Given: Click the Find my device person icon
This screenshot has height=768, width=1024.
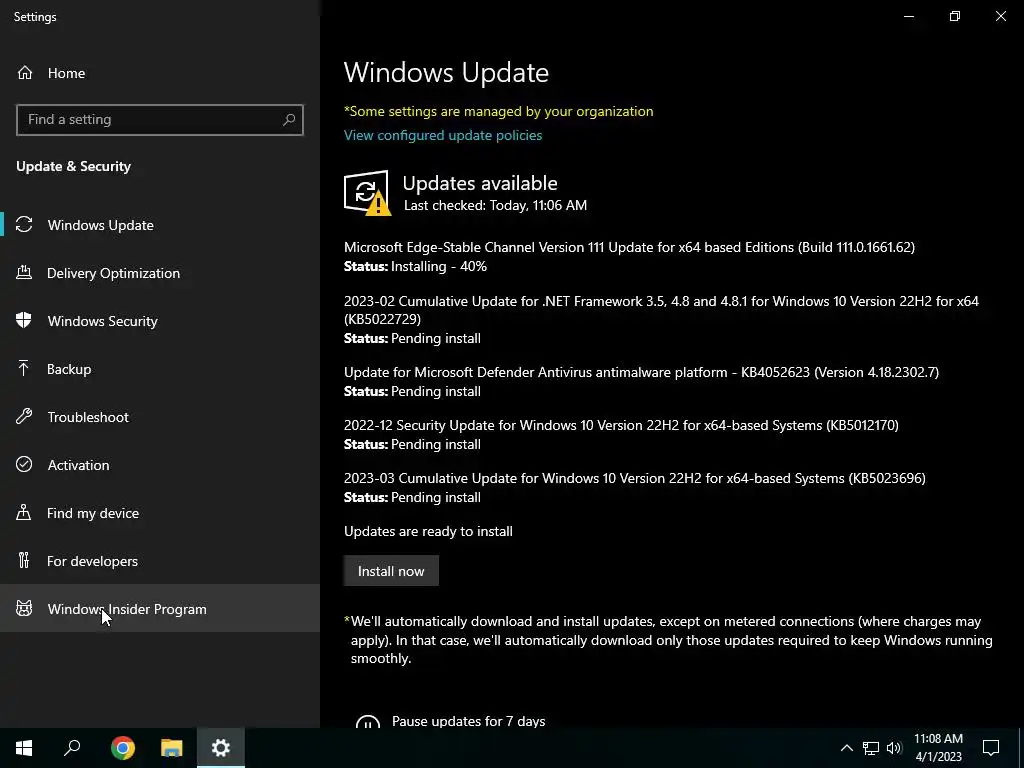Looking at the screenshot, I should 24,513.
